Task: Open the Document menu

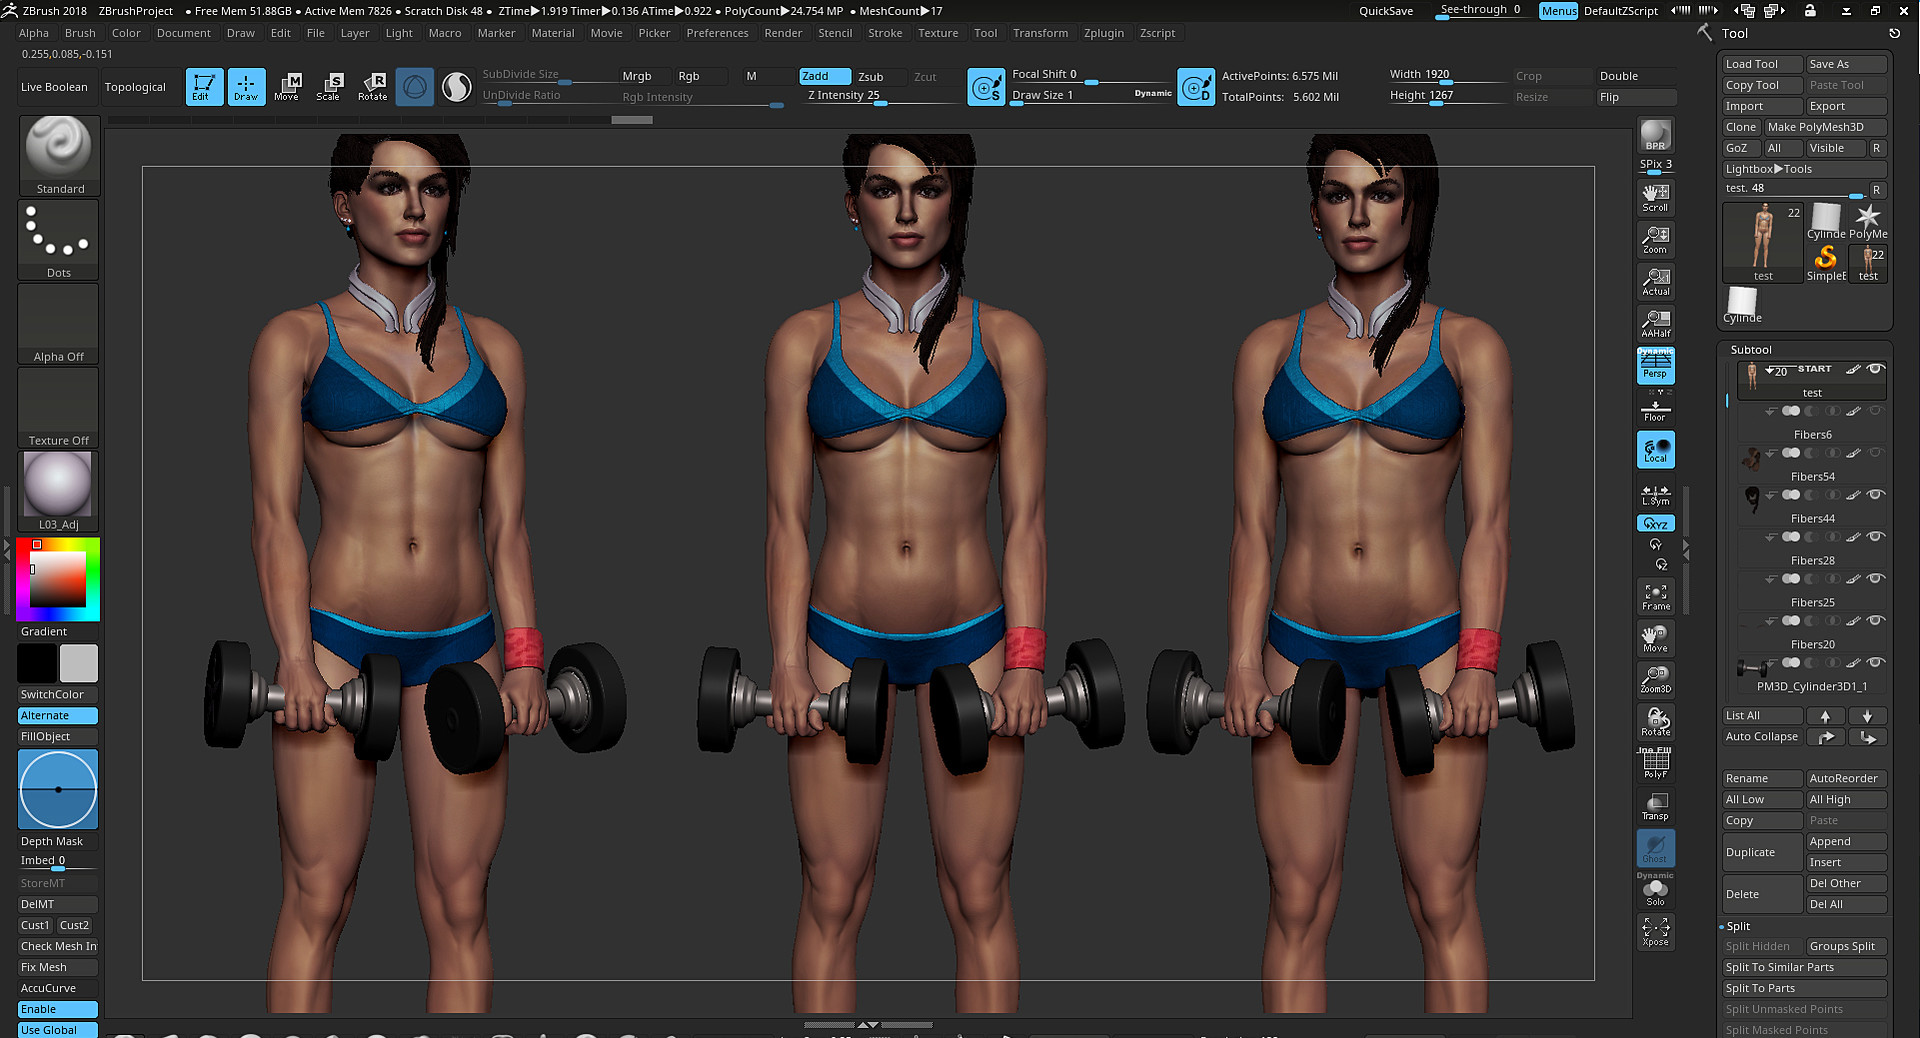Action: [x=184, y=33]
